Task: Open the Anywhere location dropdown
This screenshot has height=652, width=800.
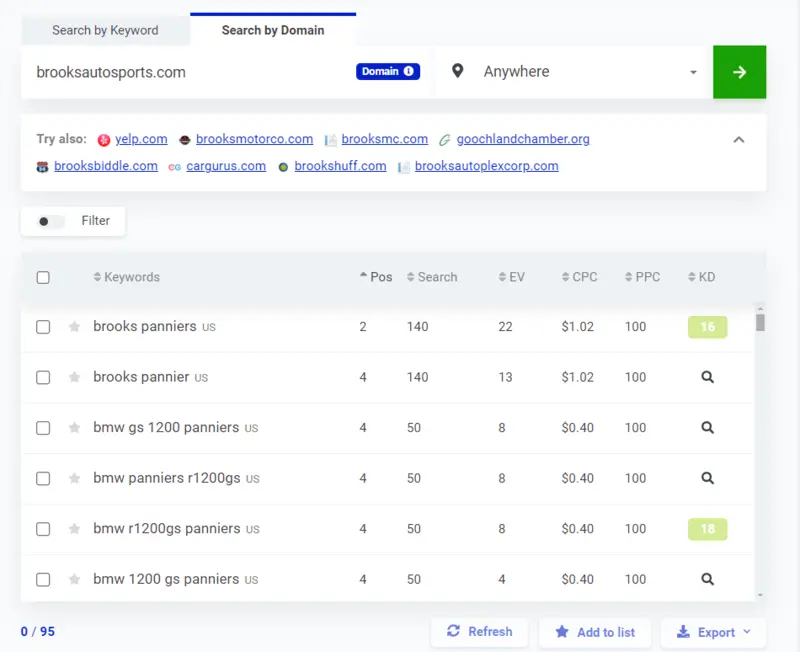Action: (x=574, y=72)
